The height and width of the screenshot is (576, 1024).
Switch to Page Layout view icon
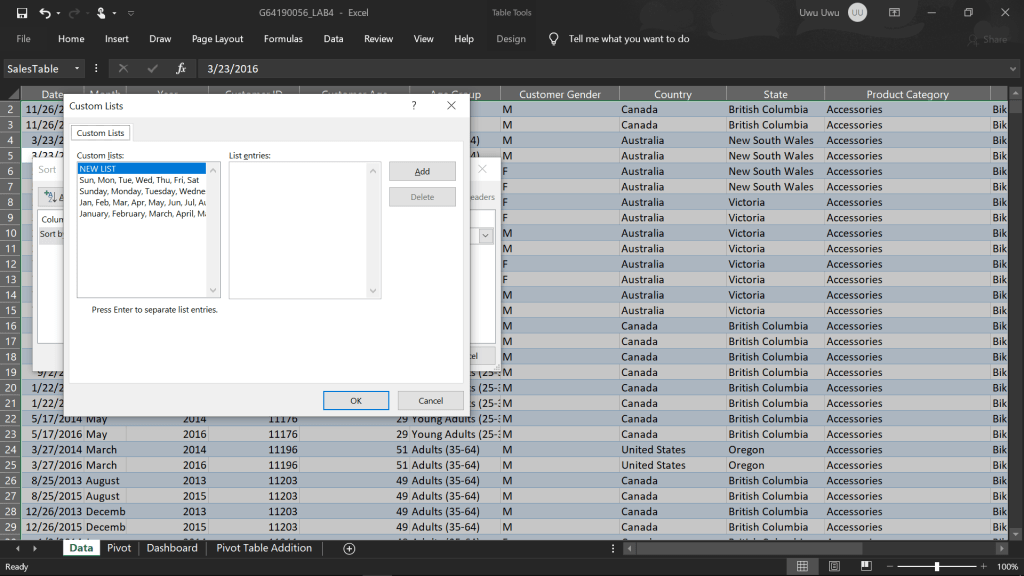coord(836,567)
